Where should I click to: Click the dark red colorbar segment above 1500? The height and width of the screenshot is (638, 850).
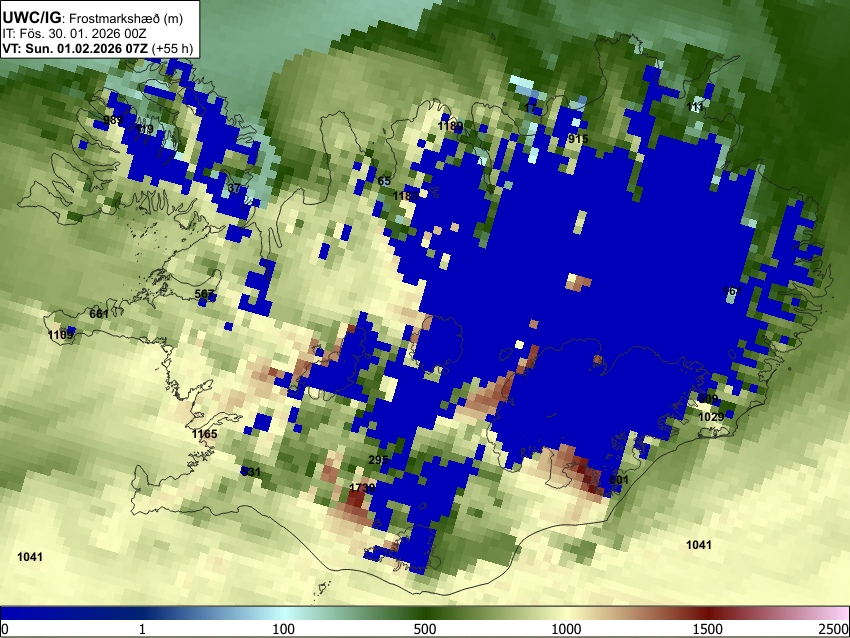(x=708, y=613)
